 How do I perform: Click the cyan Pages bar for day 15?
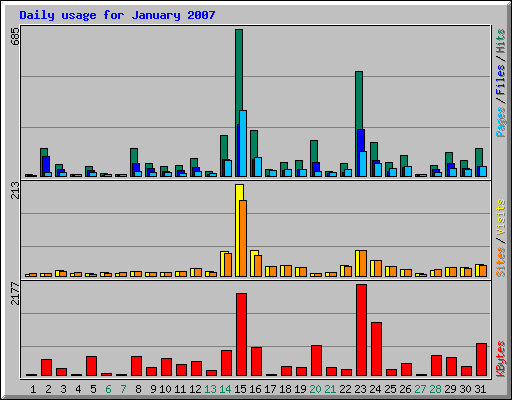(x=243, y=143)
